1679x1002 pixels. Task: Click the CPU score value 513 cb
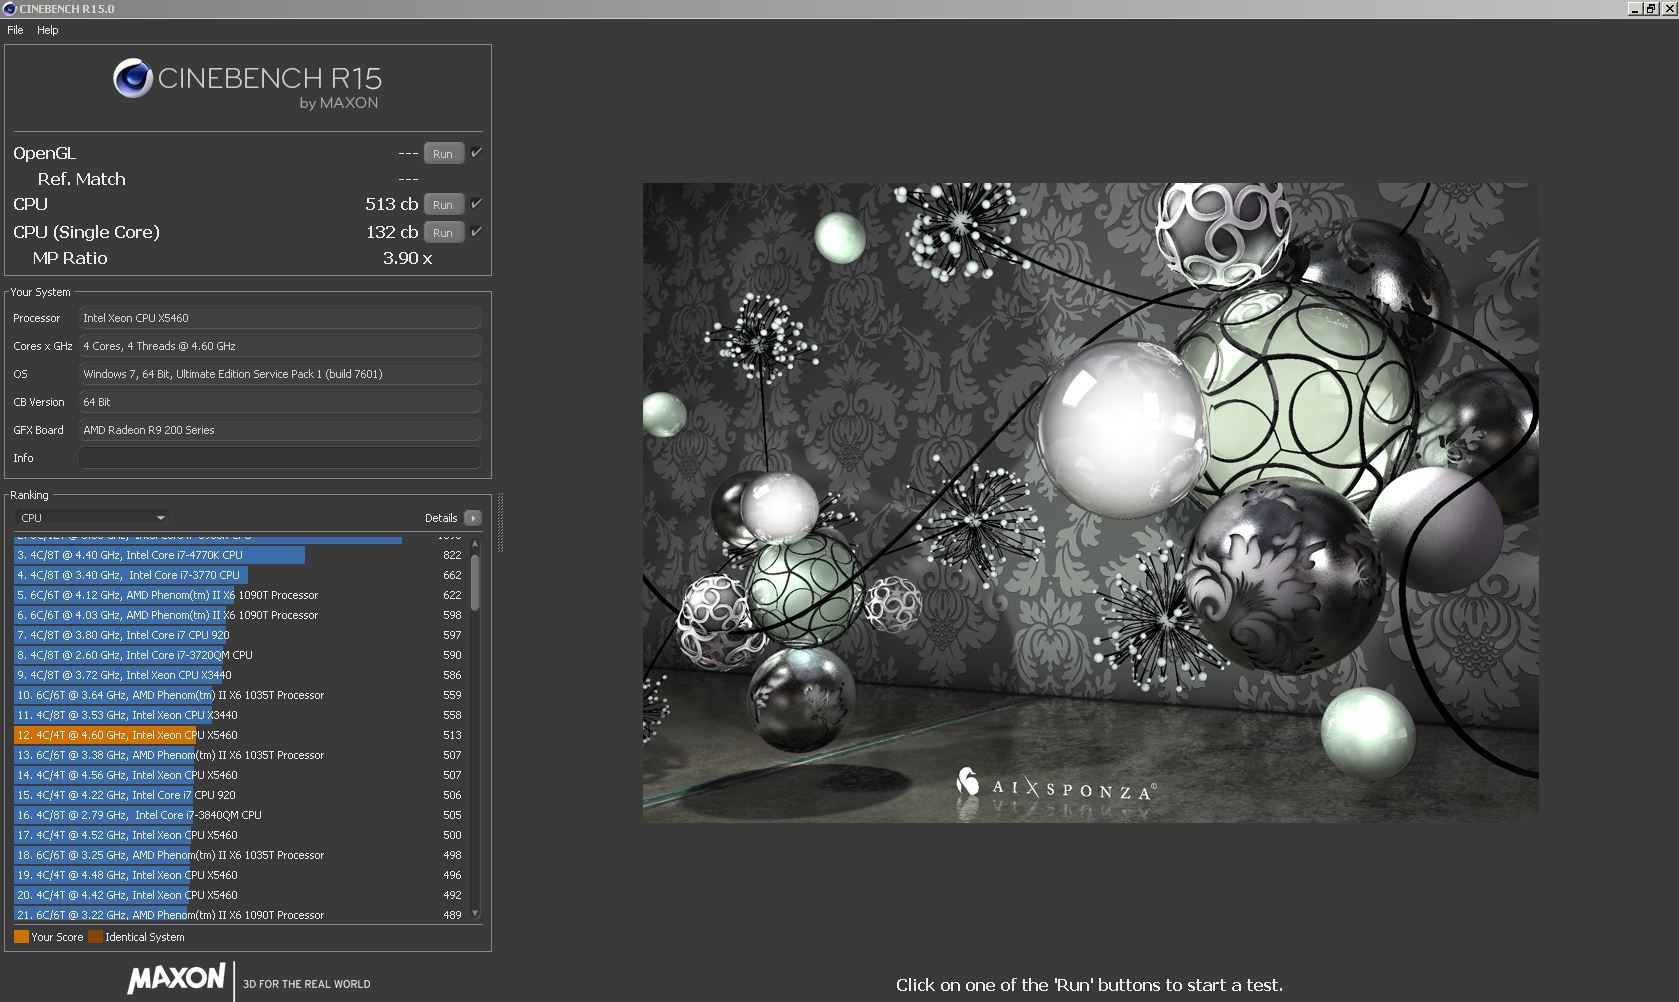[x=391, y=204]
